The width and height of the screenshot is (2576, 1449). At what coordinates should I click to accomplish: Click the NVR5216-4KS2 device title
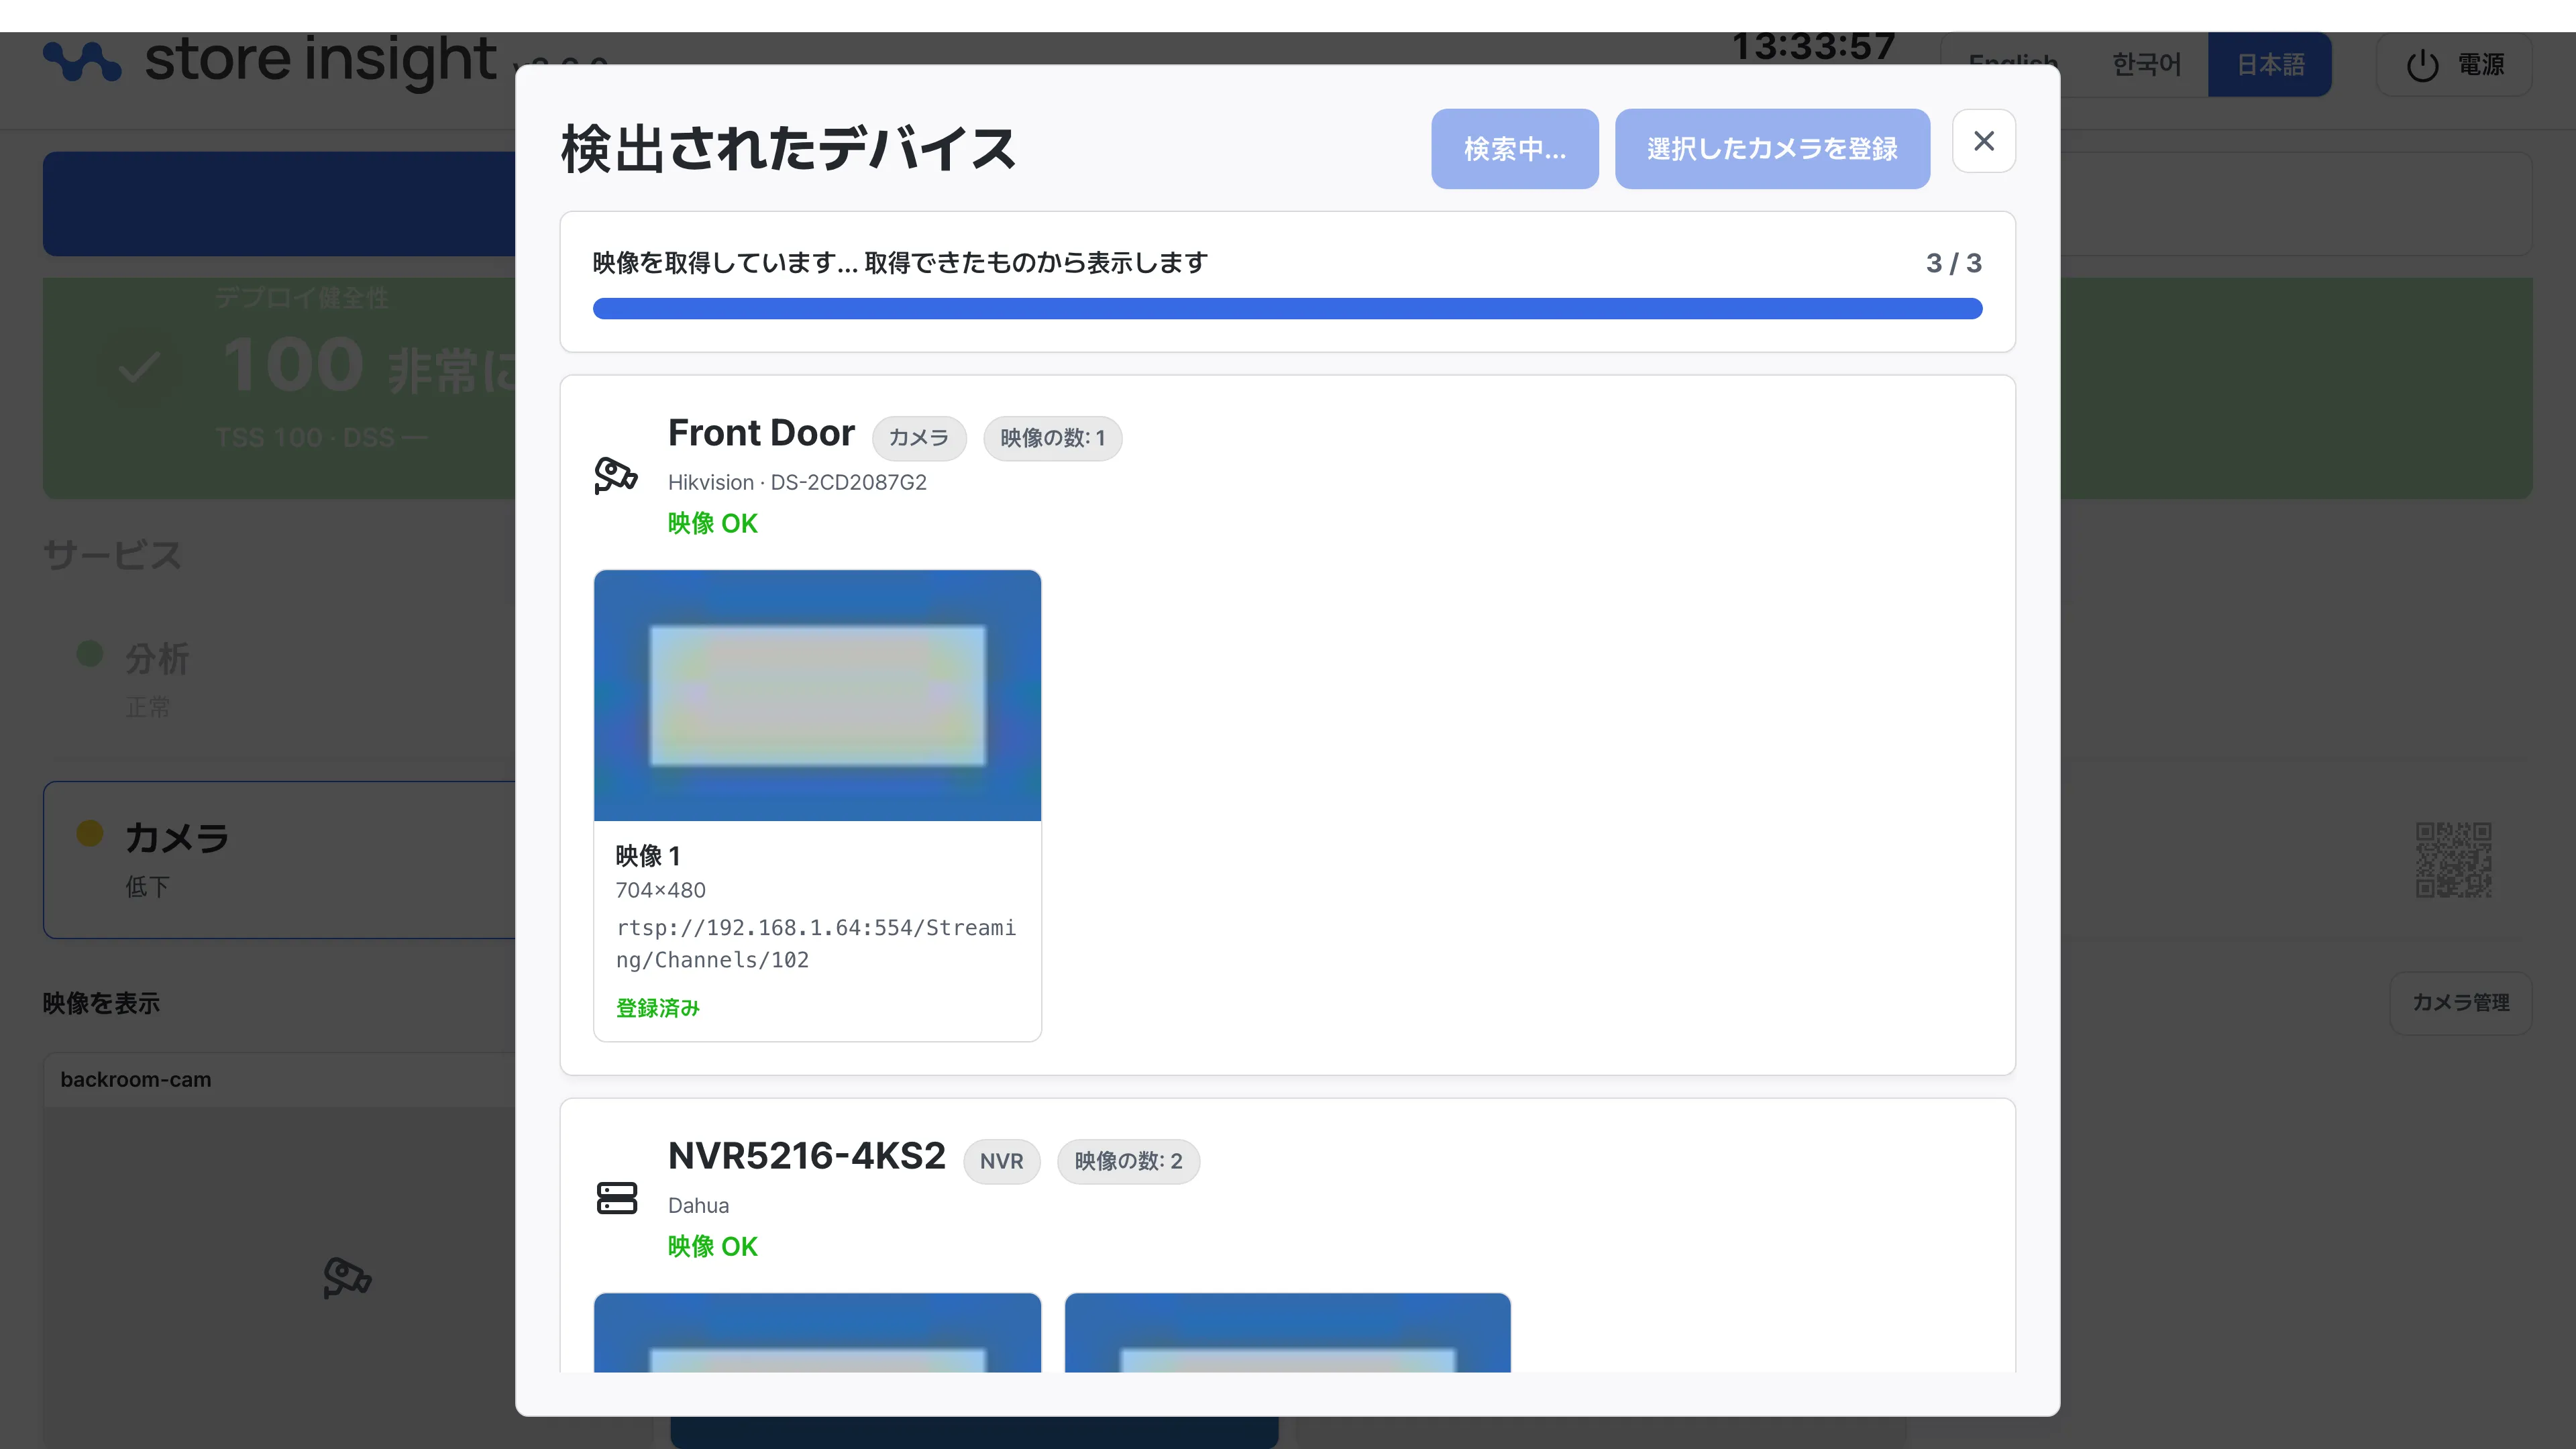pyautogui.click(x=806, y=1156)
